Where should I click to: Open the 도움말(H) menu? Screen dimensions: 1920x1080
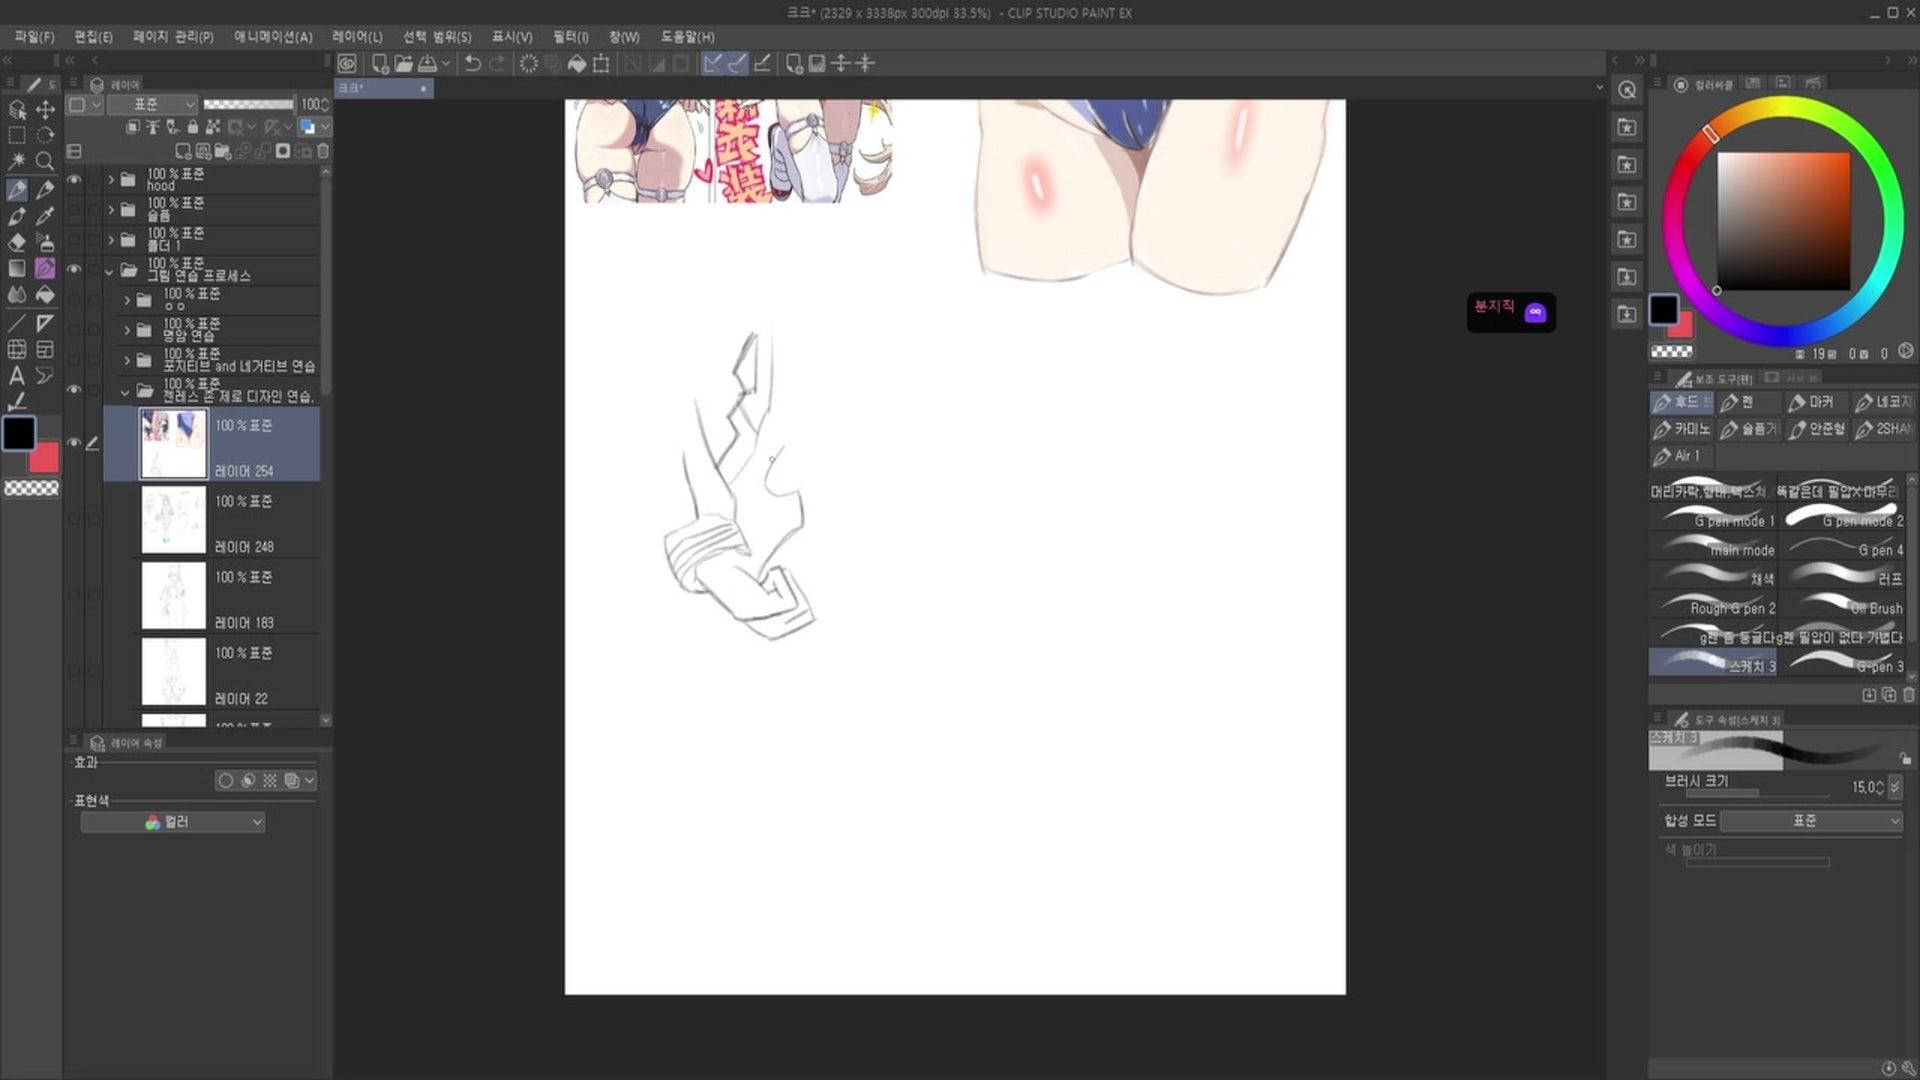[687, 37]
